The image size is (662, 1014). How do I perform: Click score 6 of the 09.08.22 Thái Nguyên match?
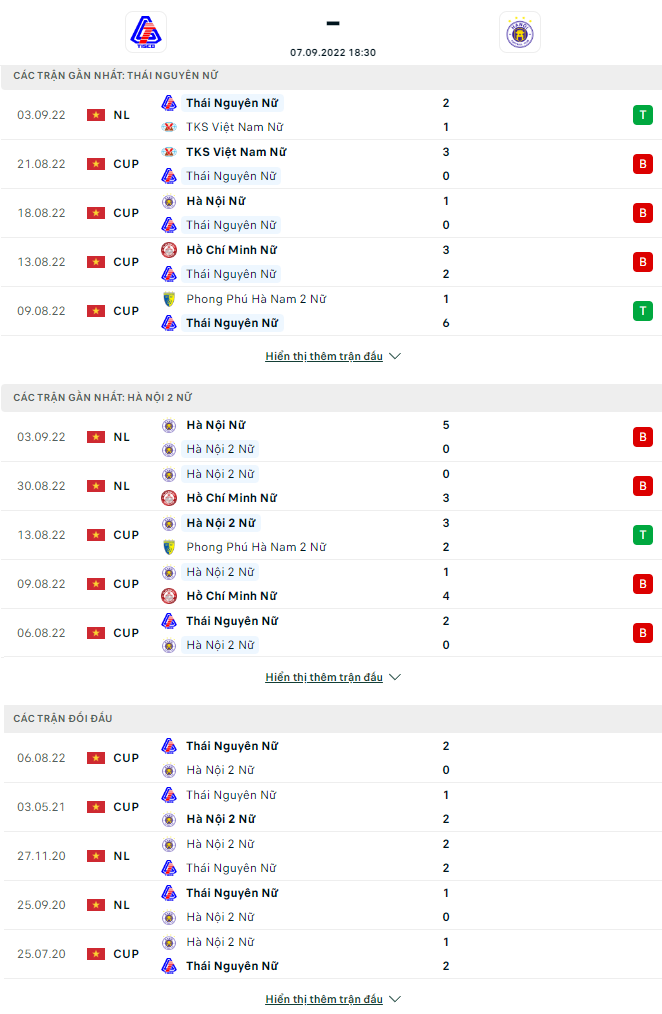(446, 323)
